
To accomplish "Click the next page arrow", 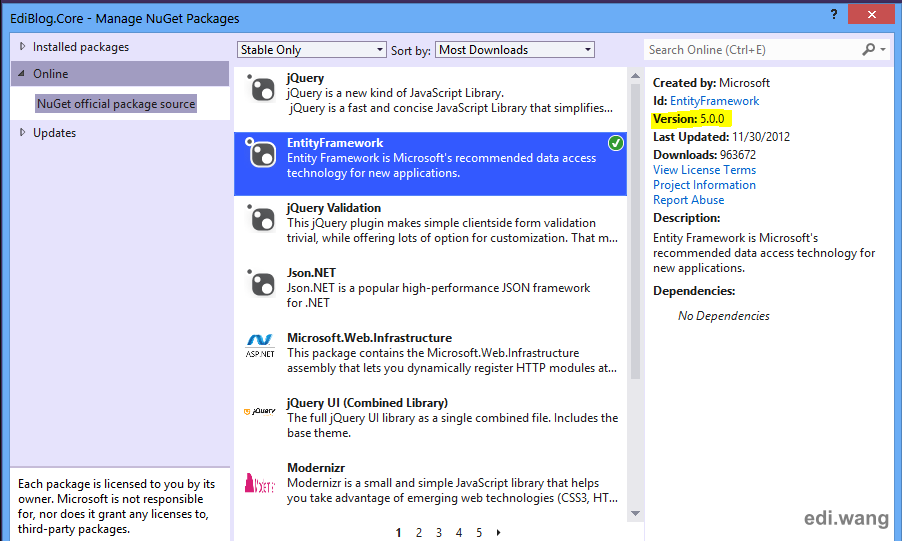I will [x=498, y=533].
